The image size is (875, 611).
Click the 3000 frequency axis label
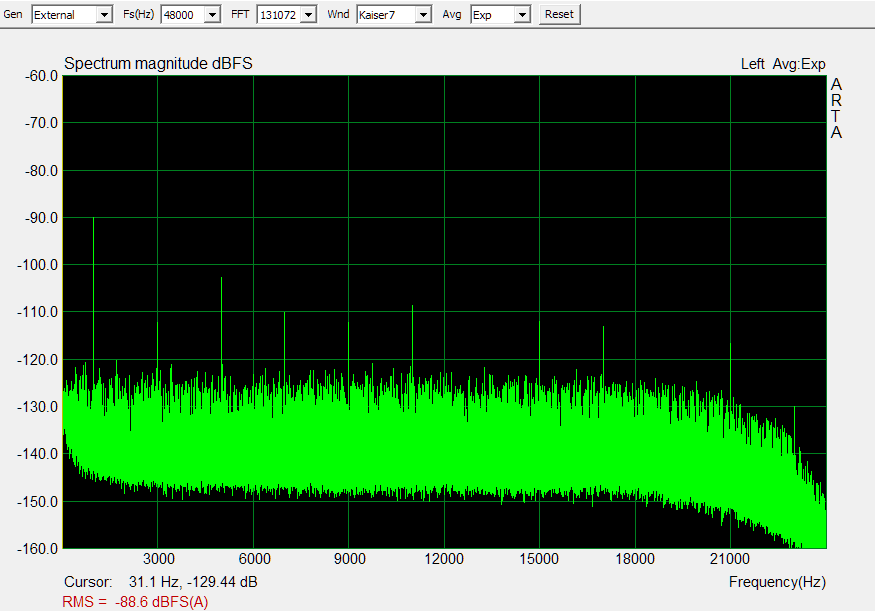[158, 559]
